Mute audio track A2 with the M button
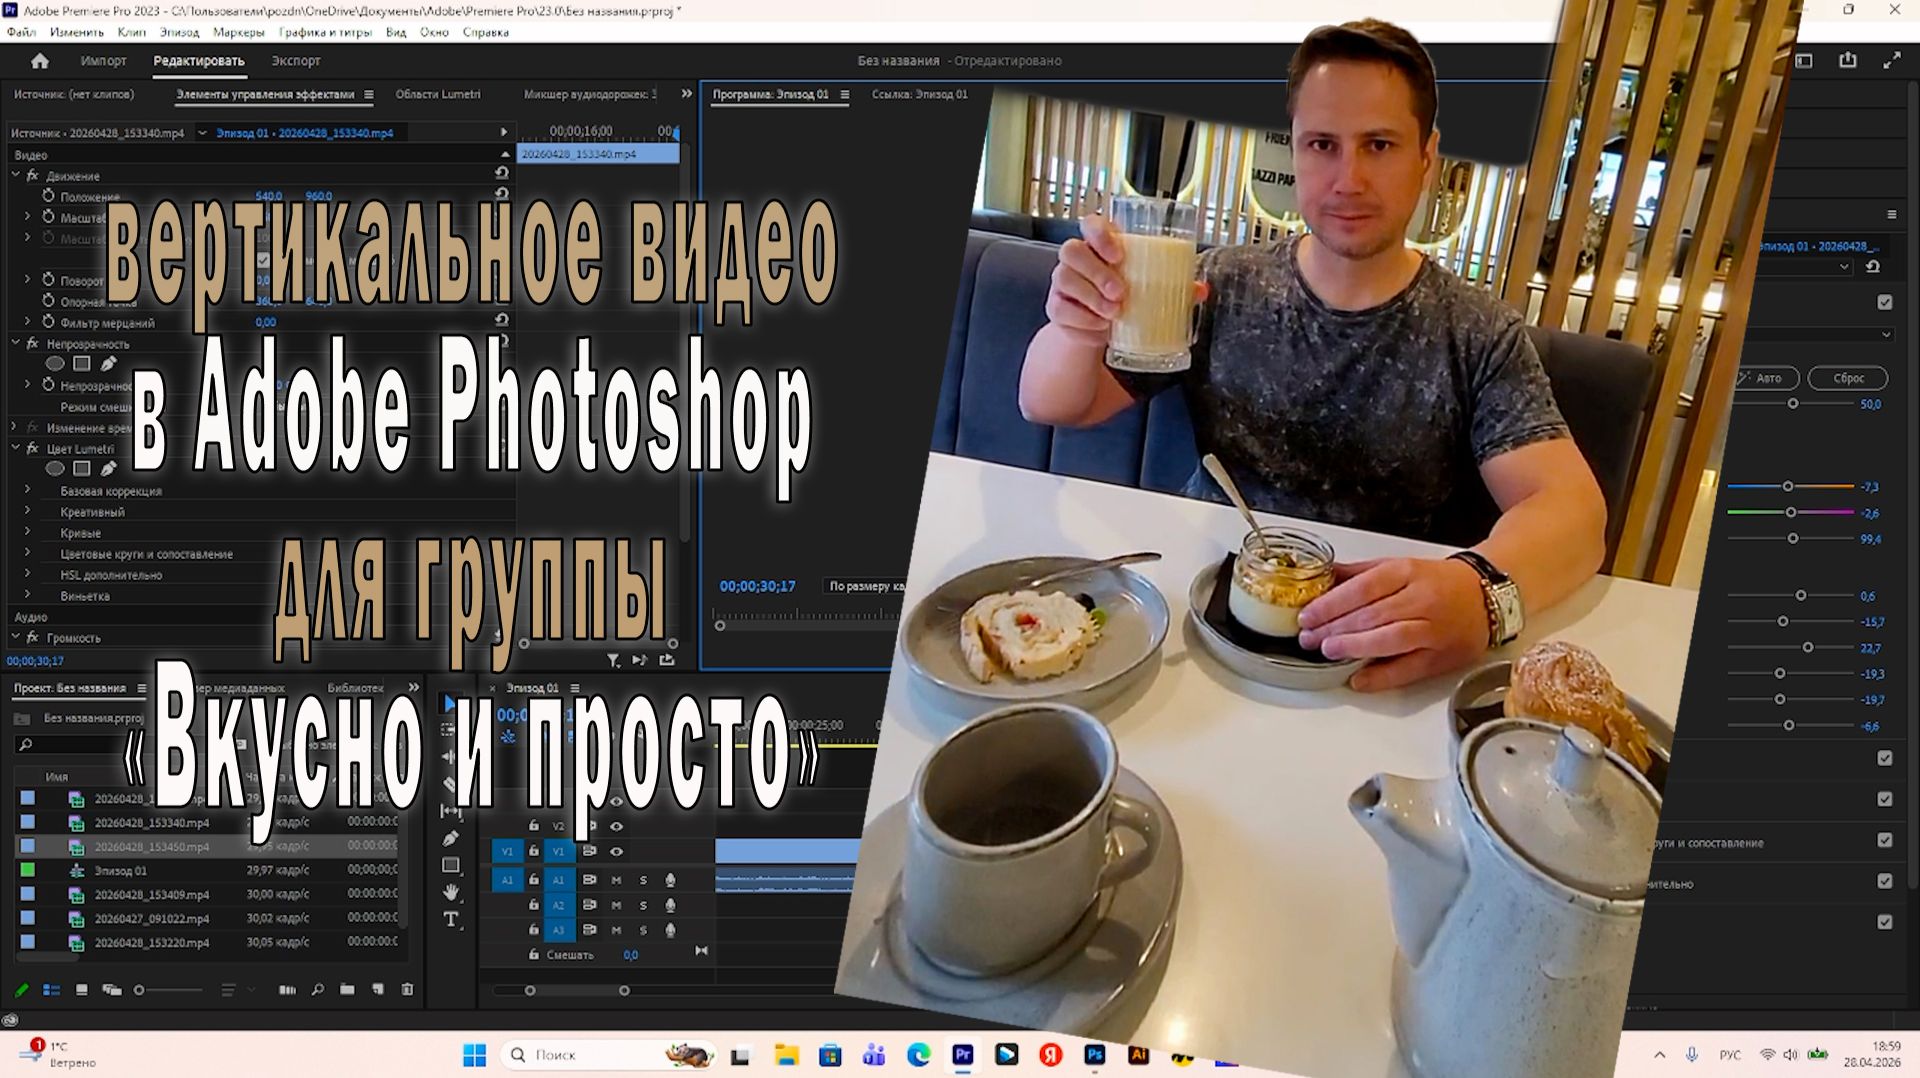The image size is (1920, 1078). pos(615,906)
